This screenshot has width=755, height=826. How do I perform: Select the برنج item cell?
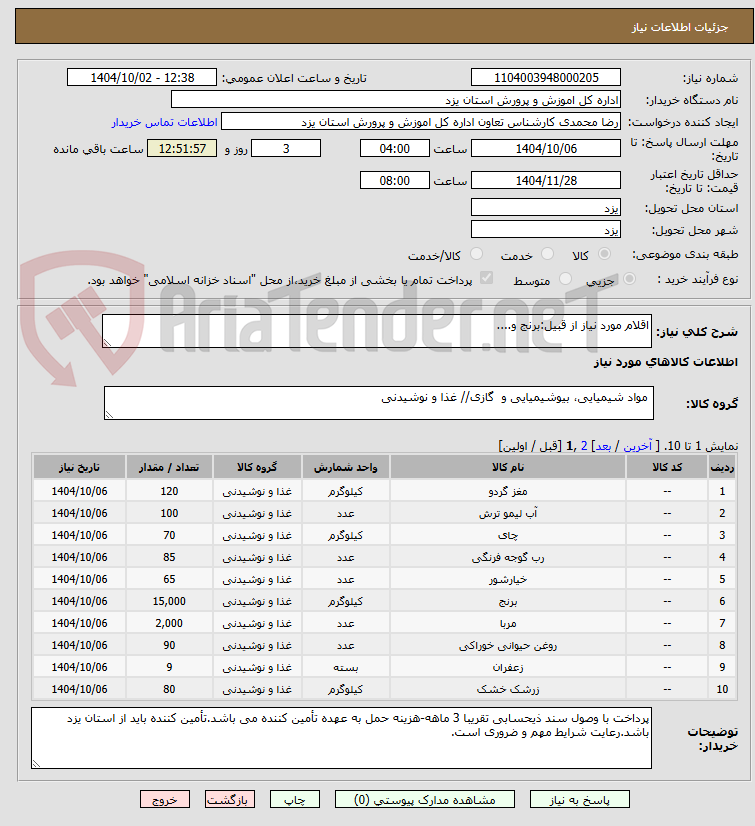508,601
